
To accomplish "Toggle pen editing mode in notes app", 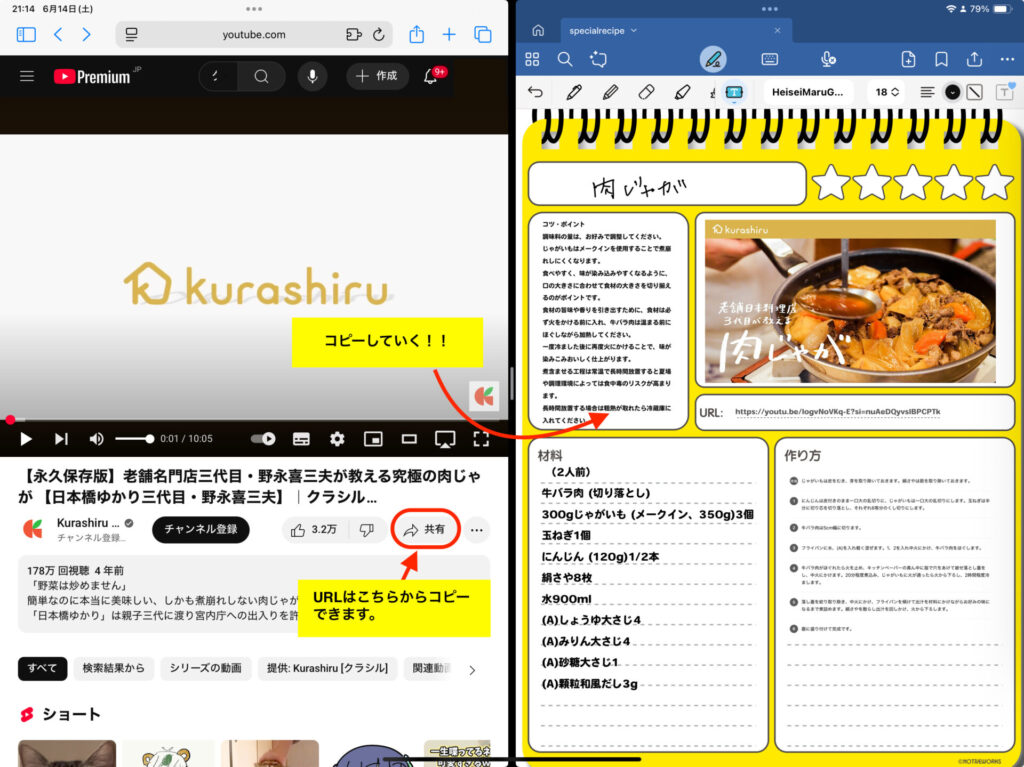I will tap(713, 59).
